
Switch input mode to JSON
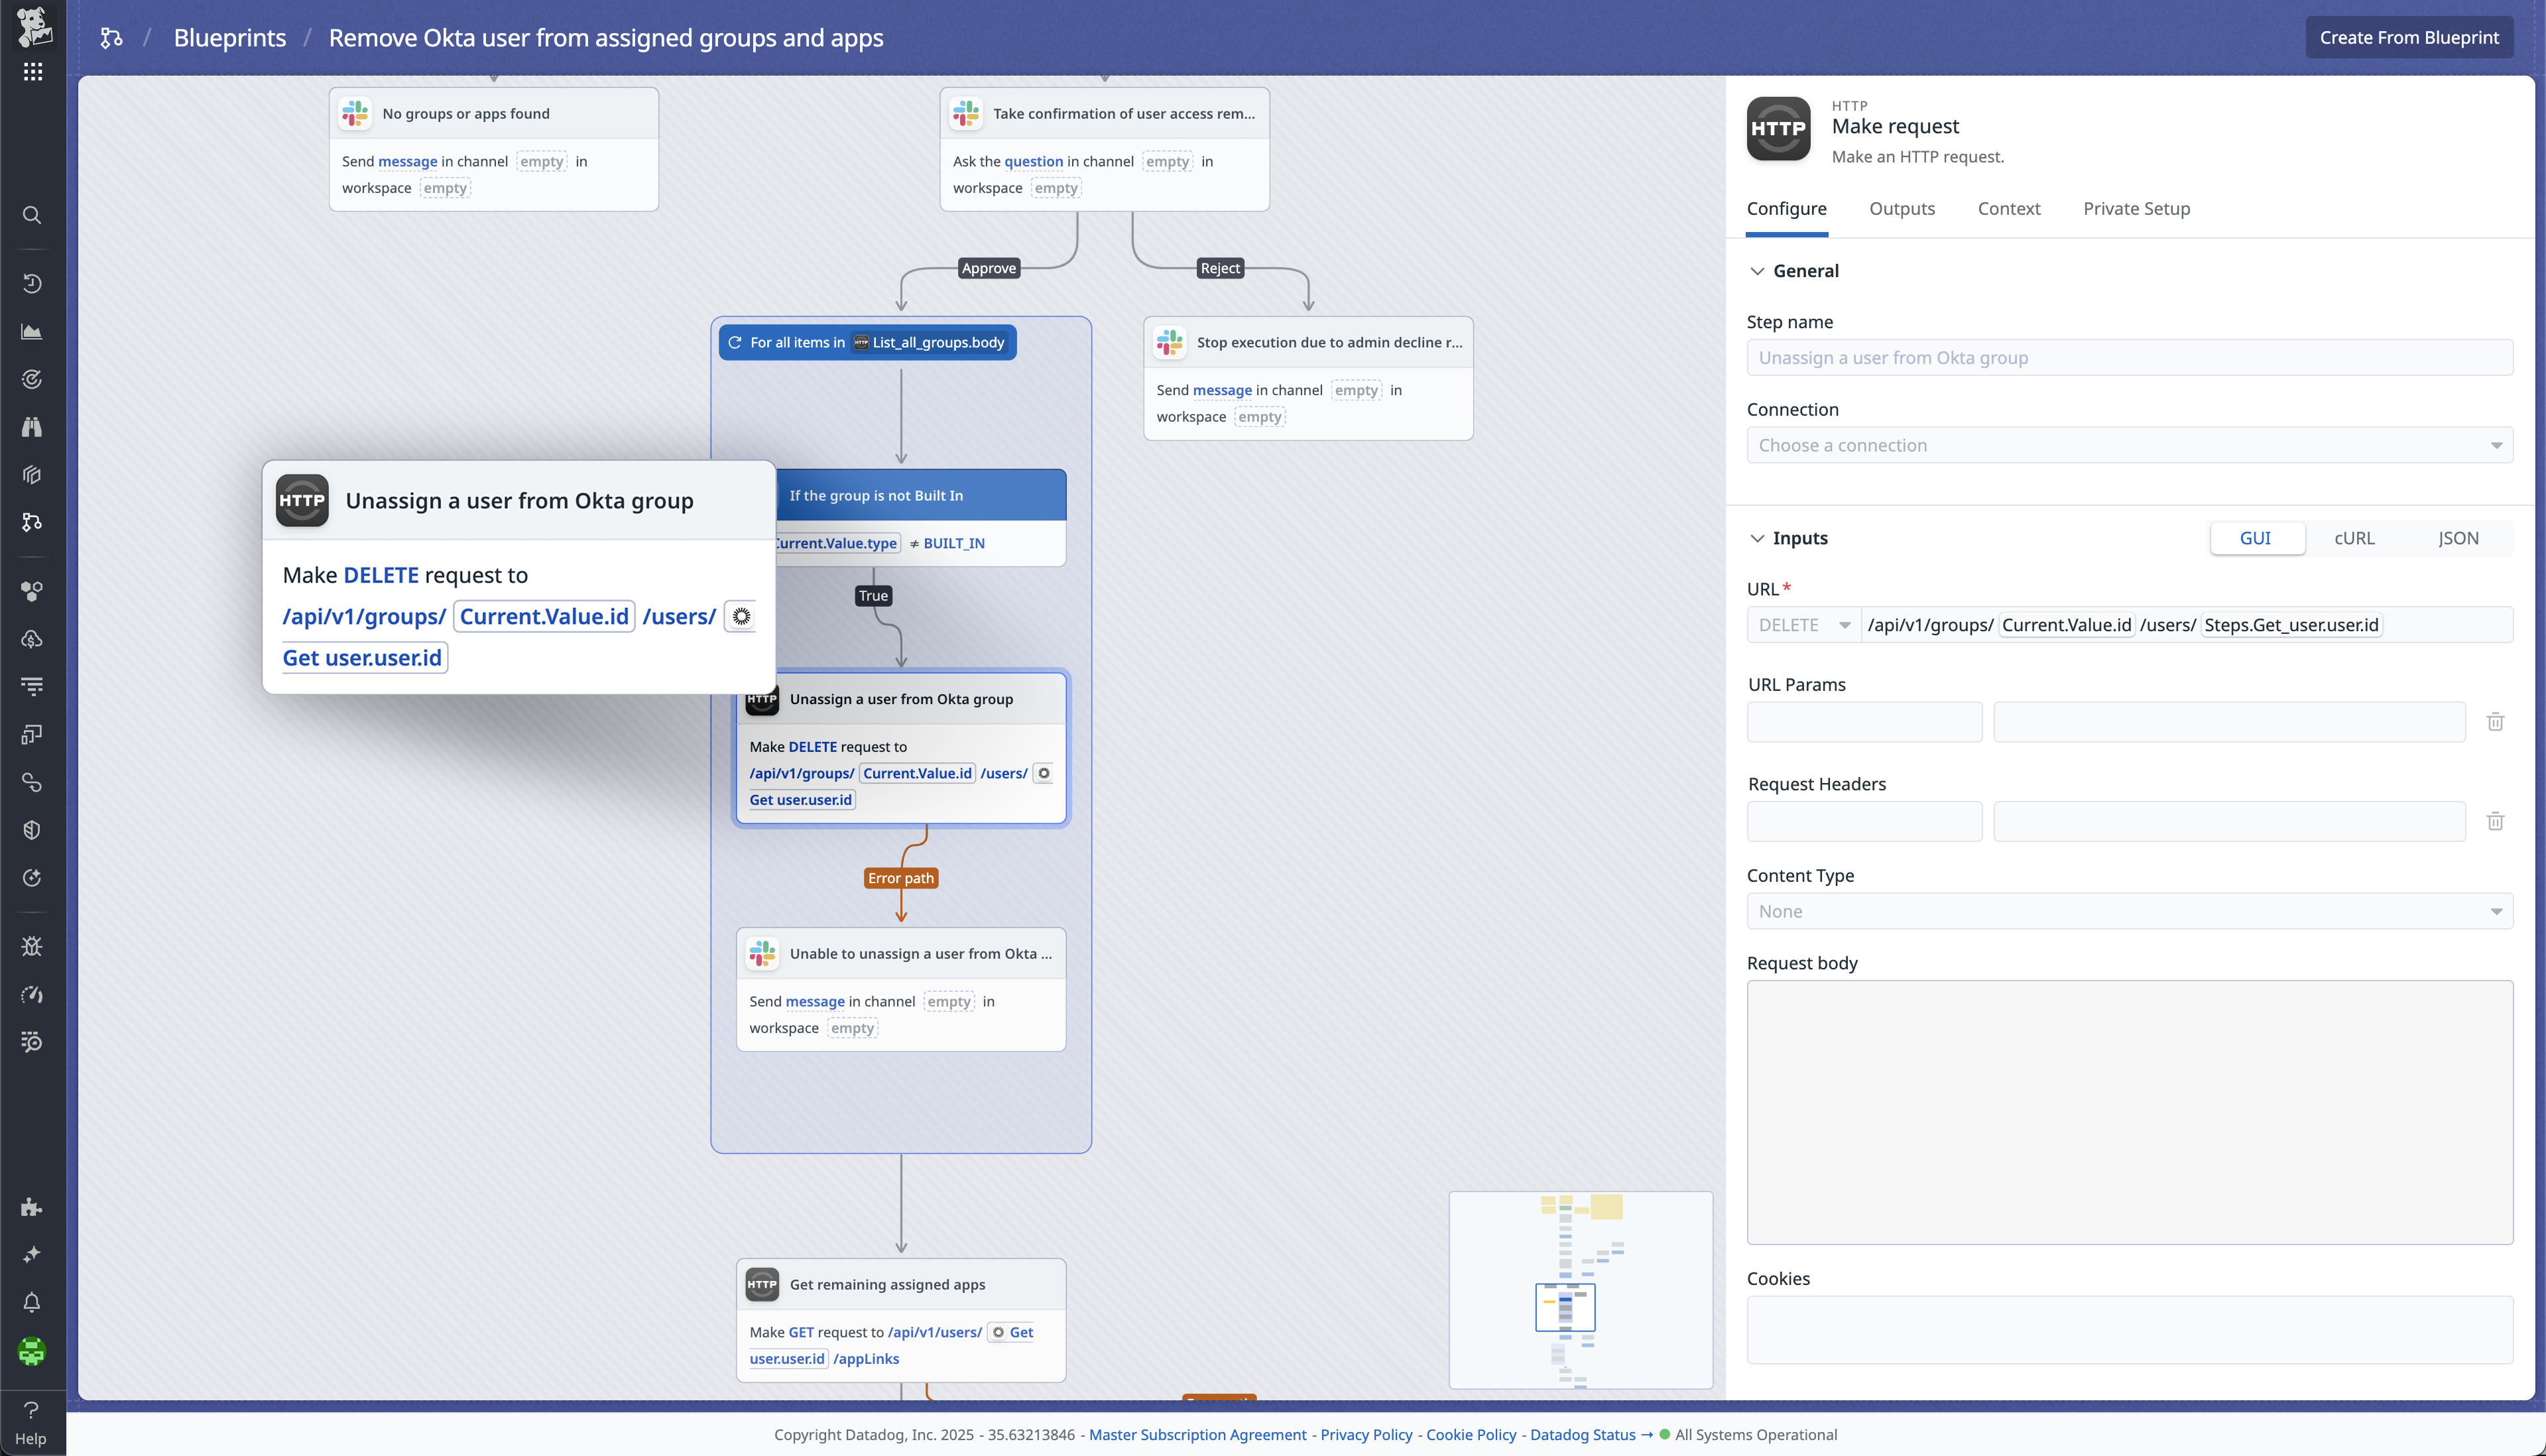2459,537
